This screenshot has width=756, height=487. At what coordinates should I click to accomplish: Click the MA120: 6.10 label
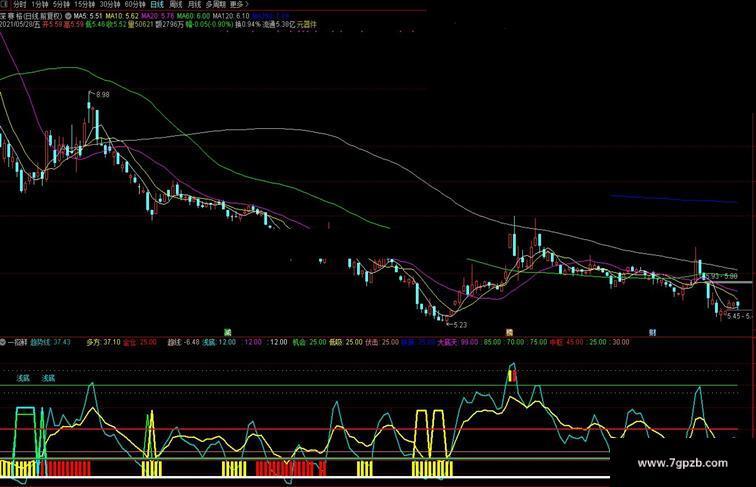click(x=231, y=16)
